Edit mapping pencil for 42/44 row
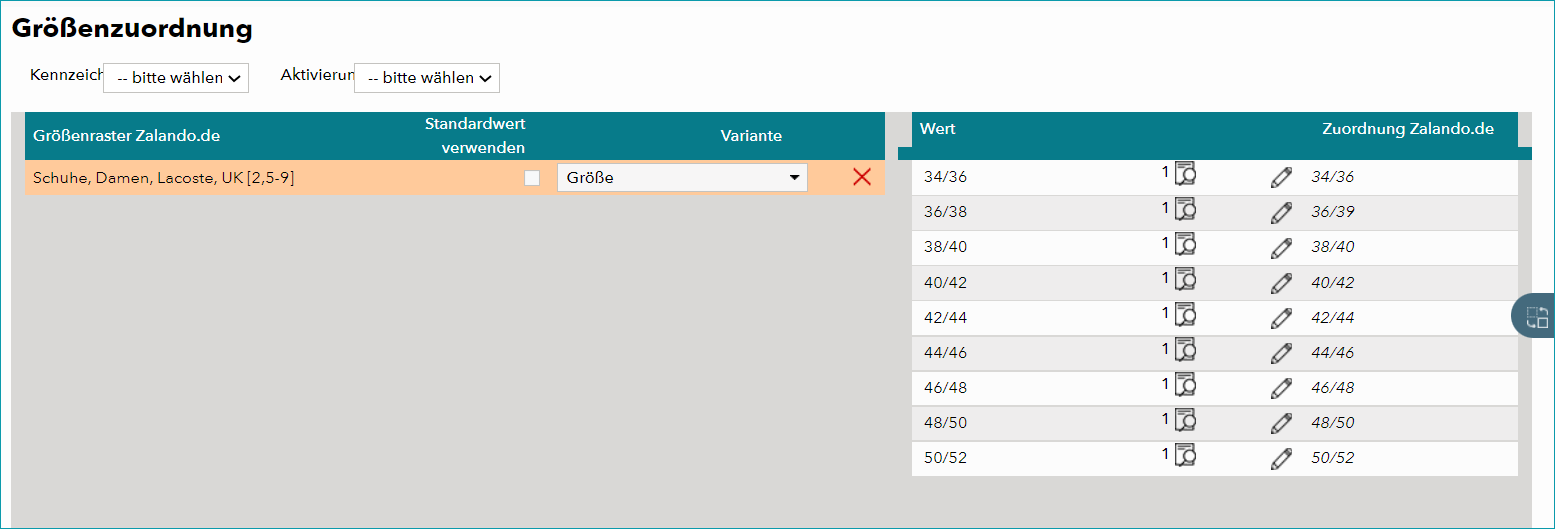Screen dimensions: 1555x529 [1281, 318]
